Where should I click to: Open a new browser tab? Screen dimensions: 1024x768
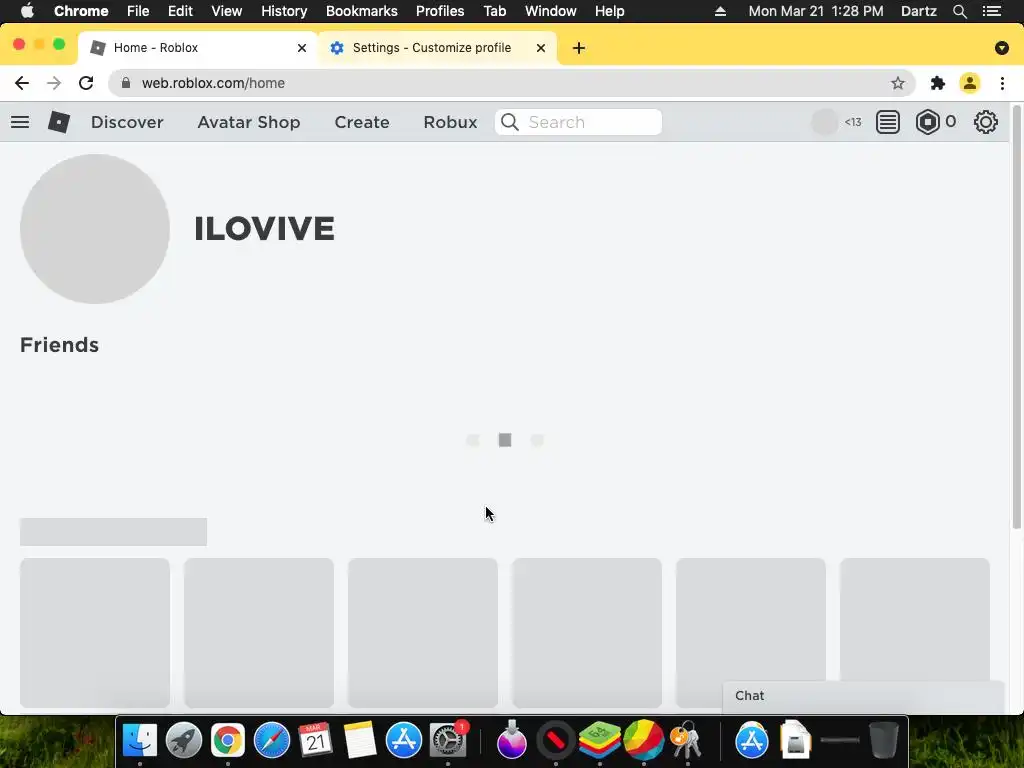point(579,48)
